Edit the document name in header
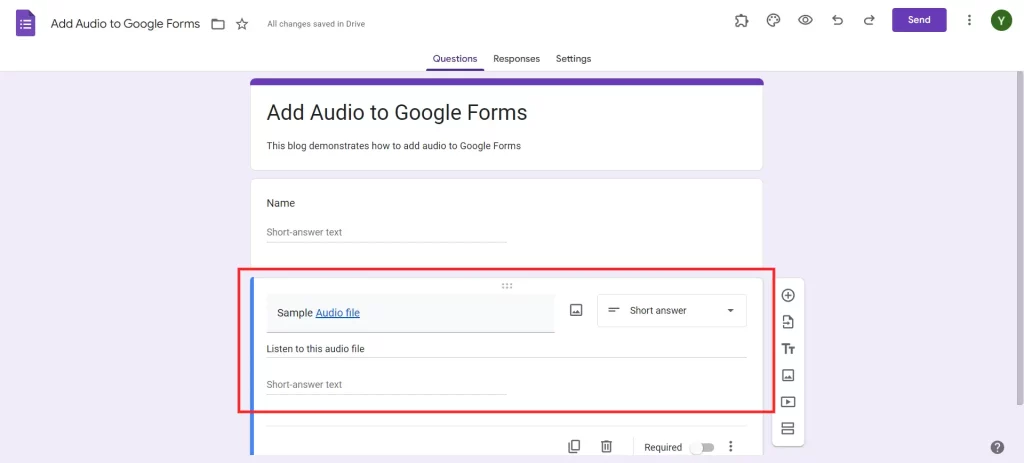This screenshot has height=463, width=1024. tap(125, 24)
